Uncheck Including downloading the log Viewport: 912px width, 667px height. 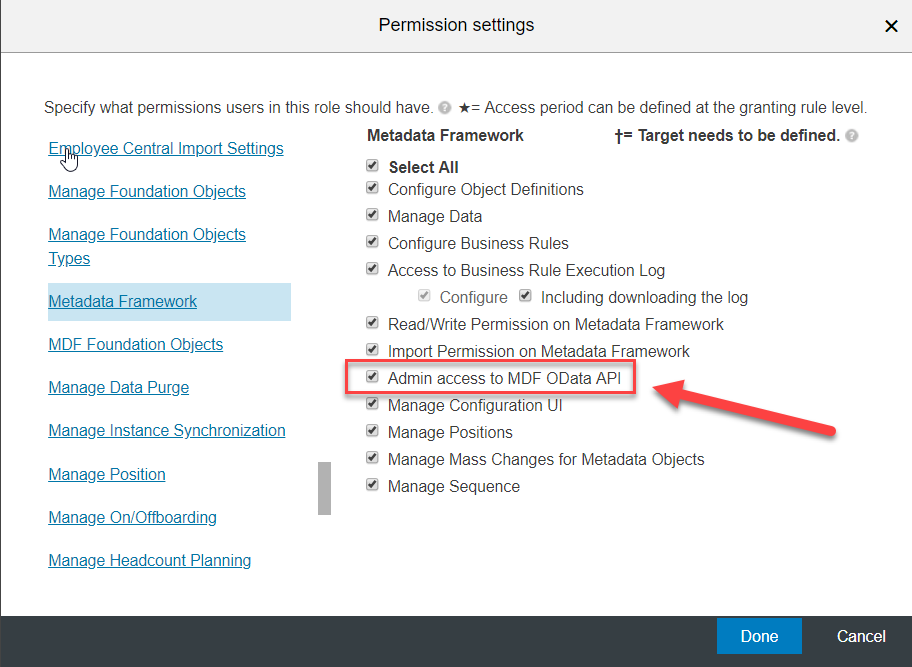click(525, 295)
